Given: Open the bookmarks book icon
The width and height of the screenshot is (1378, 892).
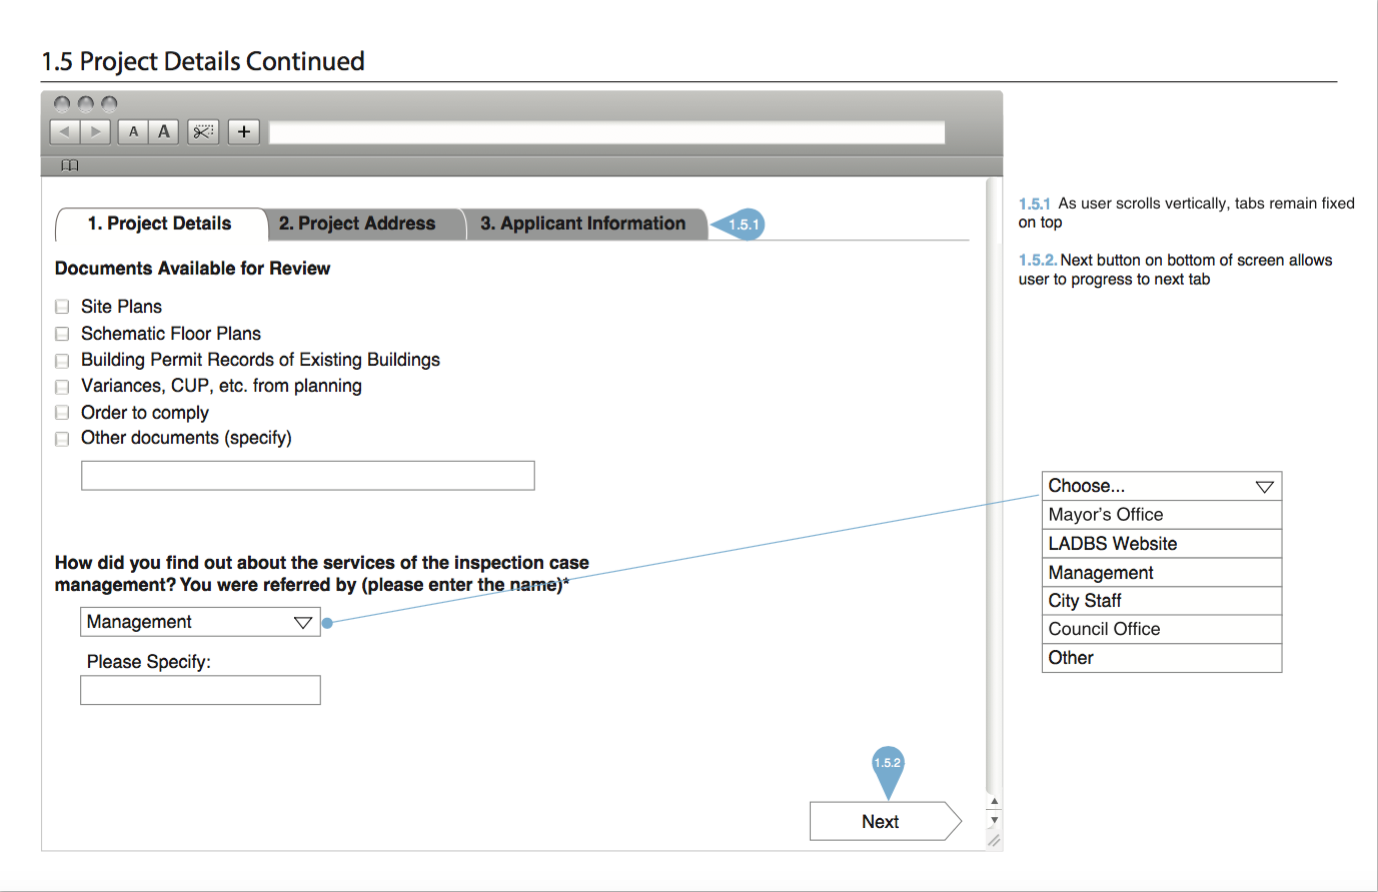Looking at the screenshot, I should 69,165.
